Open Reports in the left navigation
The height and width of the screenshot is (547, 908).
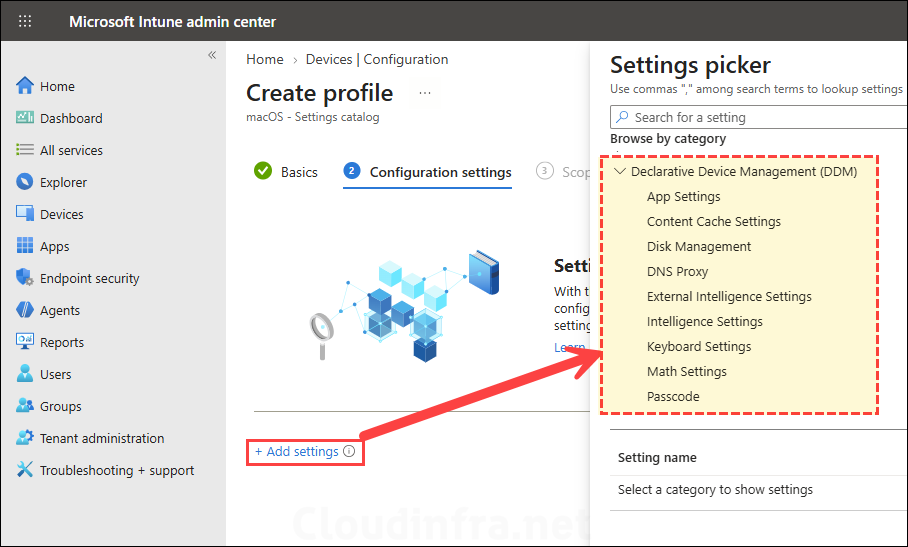62,342
